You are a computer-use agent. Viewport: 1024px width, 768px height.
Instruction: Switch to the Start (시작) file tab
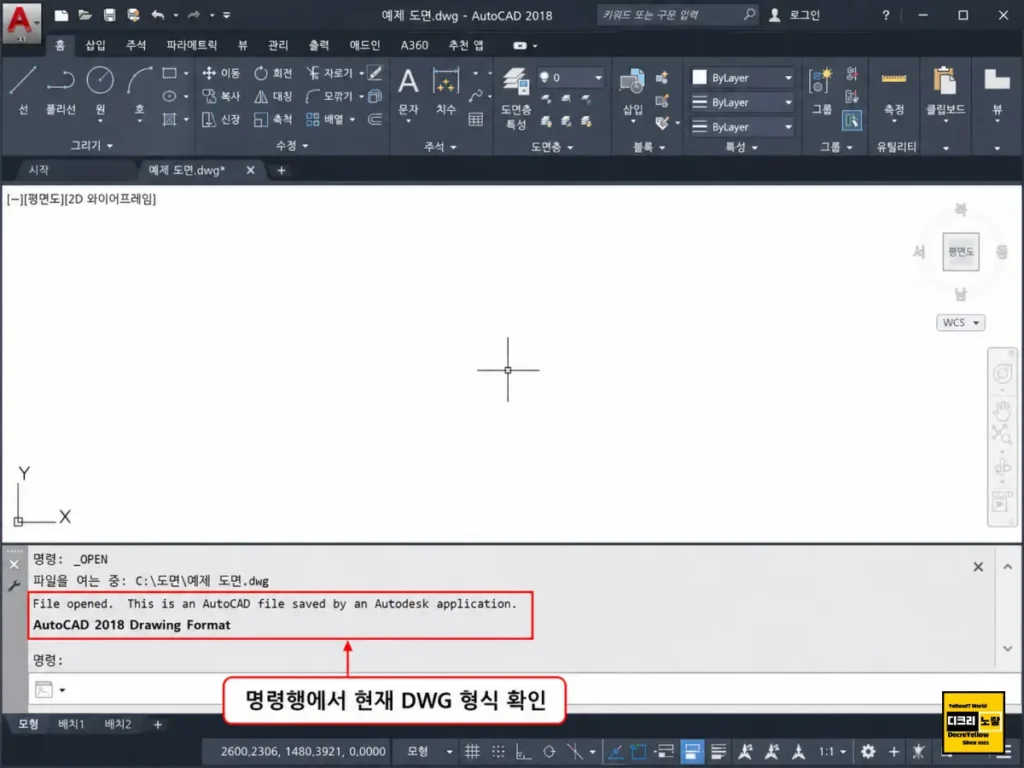39,170
